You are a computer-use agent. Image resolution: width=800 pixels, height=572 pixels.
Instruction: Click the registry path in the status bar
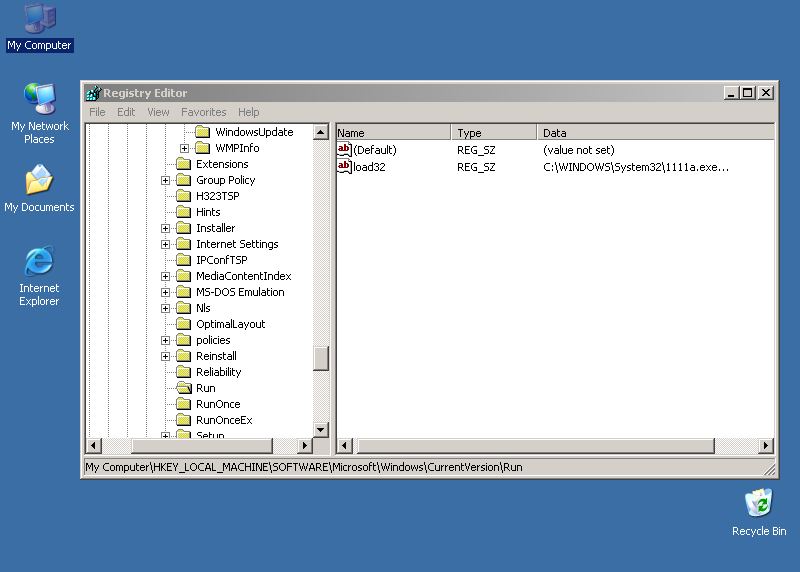304,467
